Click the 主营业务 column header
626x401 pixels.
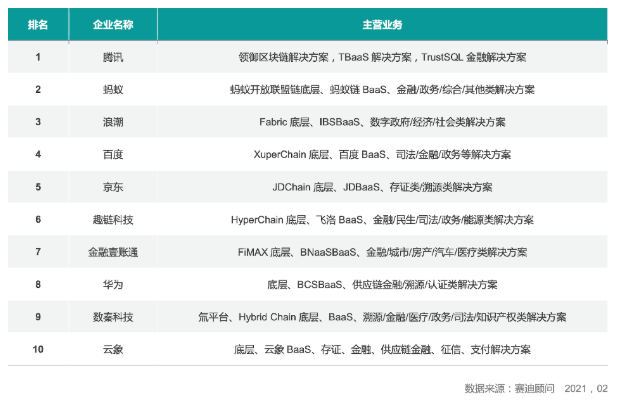pyautogui.click(x=382, y=25)
